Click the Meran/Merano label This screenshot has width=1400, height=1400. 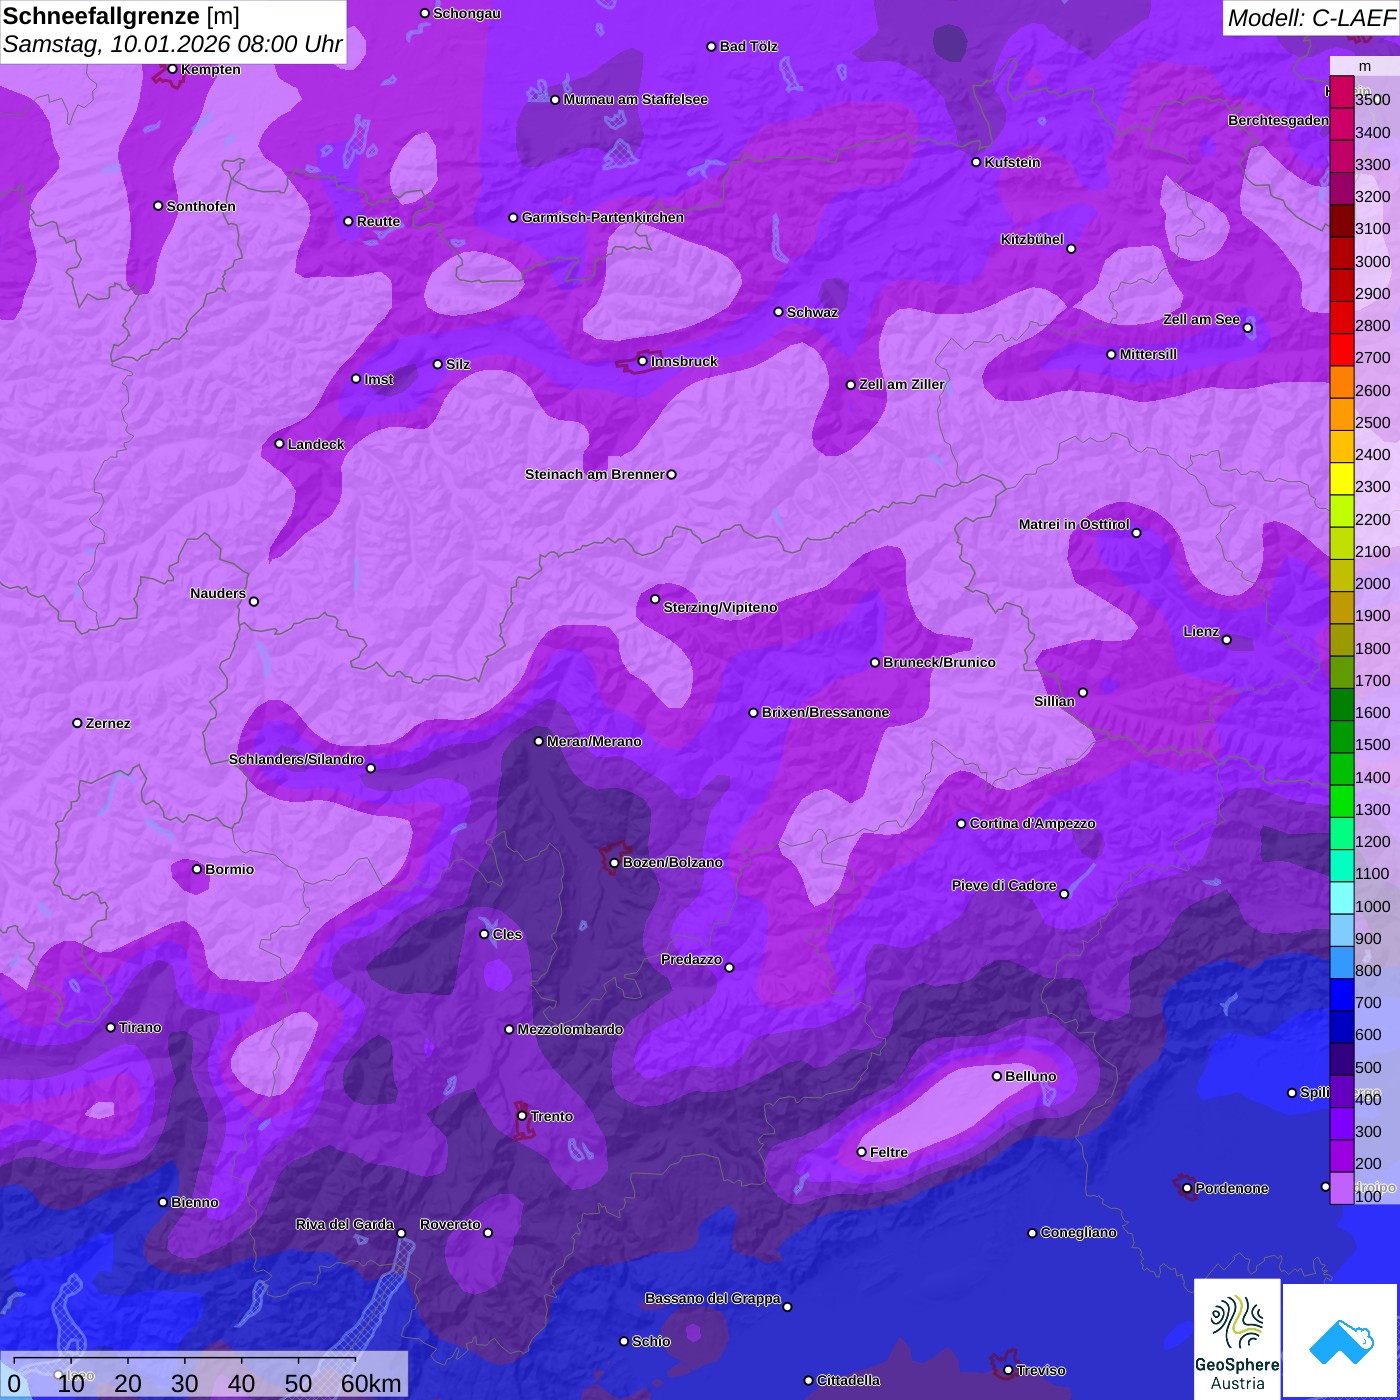(x=594, y=741)
